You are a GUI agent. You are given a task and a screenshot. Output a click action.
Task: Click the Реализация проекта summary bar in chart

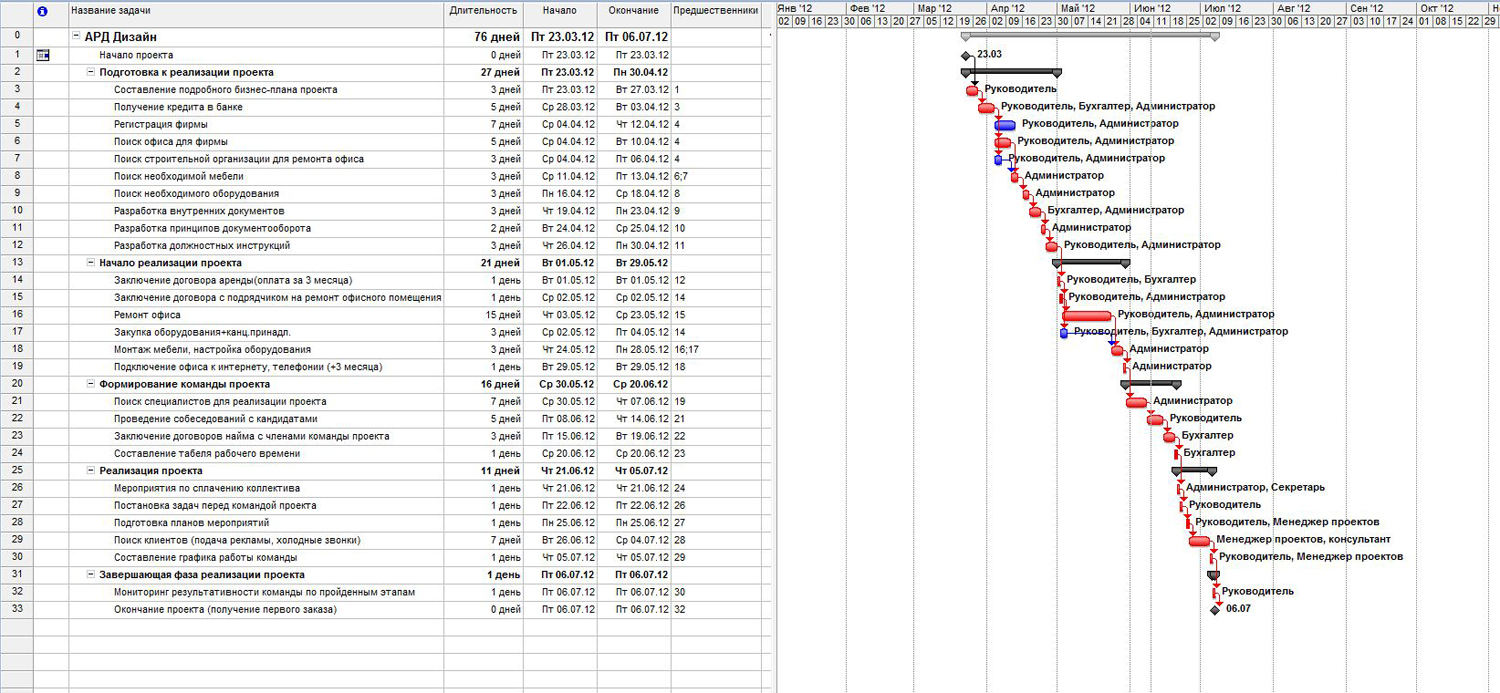tap(1194, 470)
